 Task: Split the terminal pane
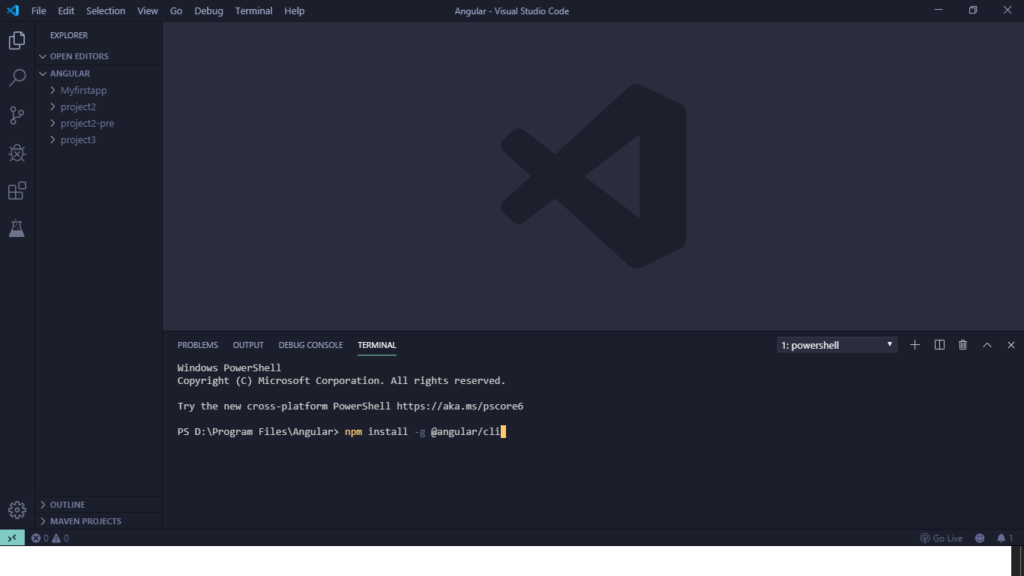coord(939,345)
